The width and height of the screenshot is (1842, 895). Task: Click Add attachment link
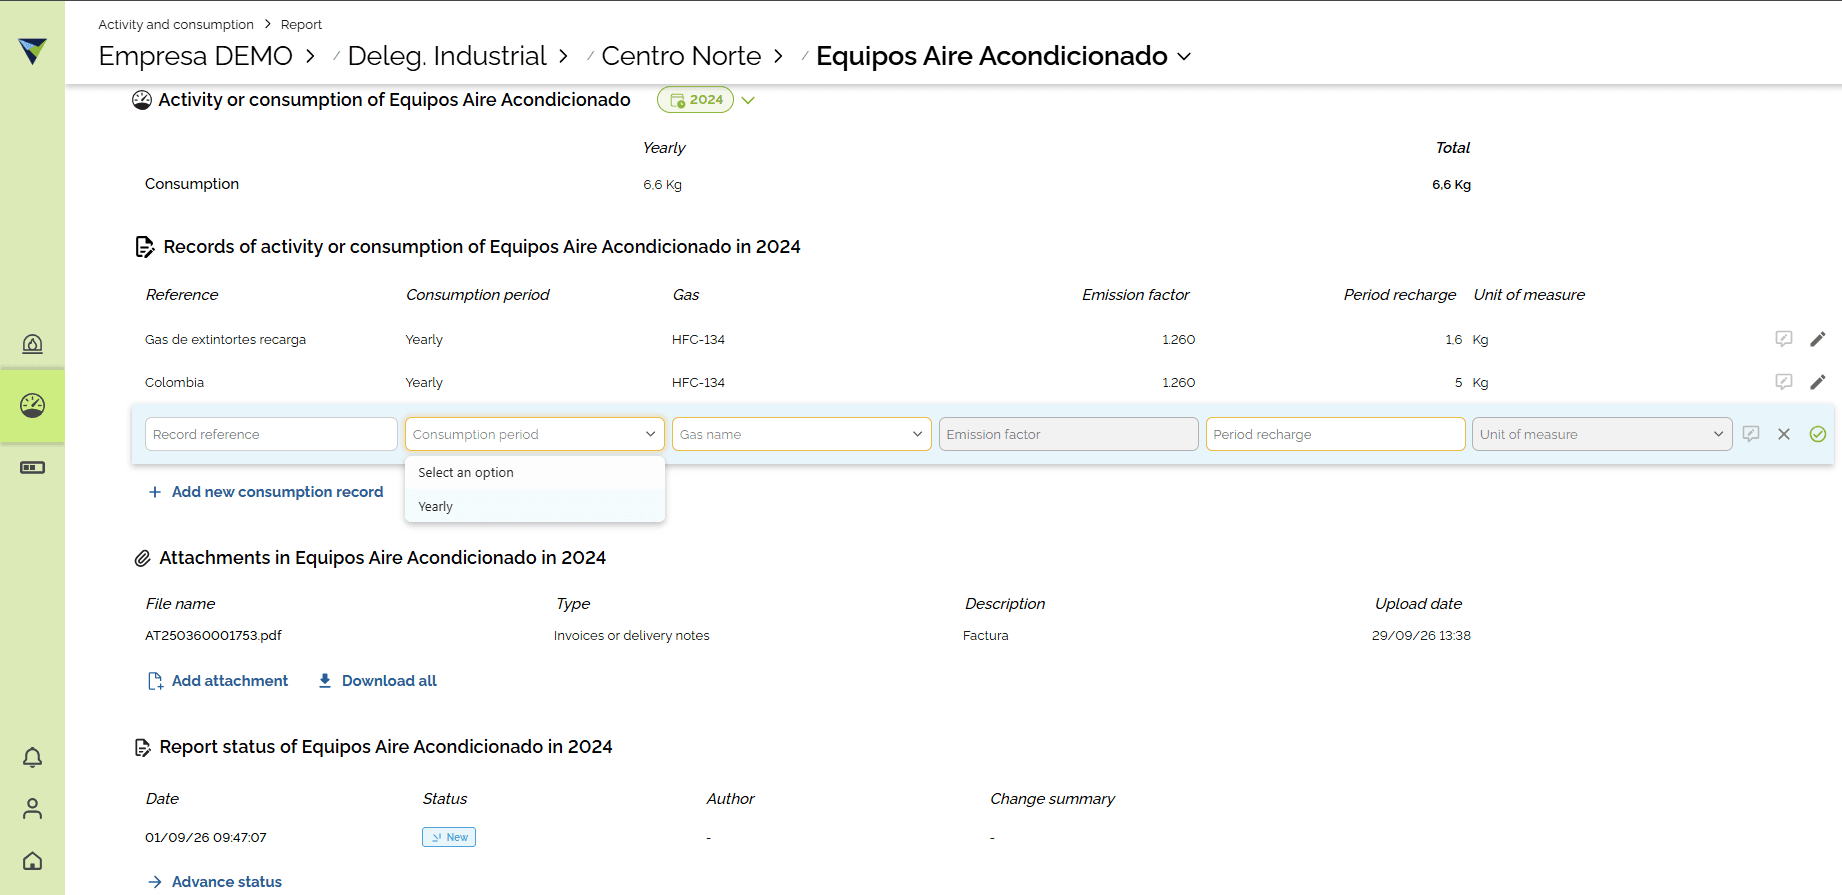(x=218, y=681)
